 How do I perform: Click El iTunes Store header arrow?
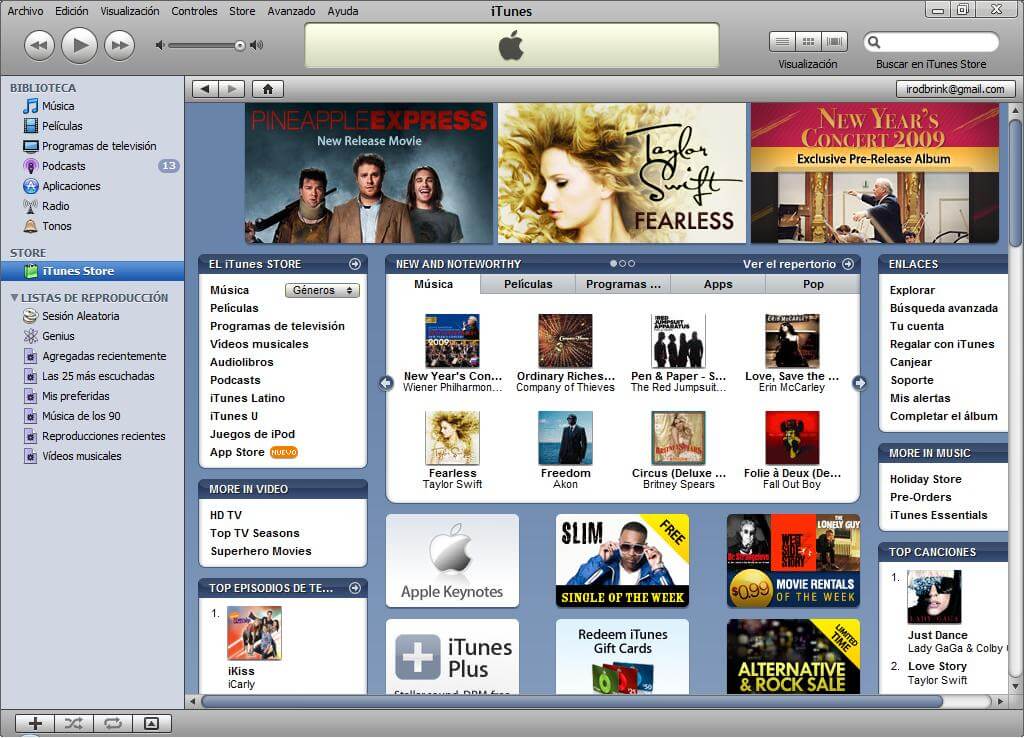tap(355, 264)
